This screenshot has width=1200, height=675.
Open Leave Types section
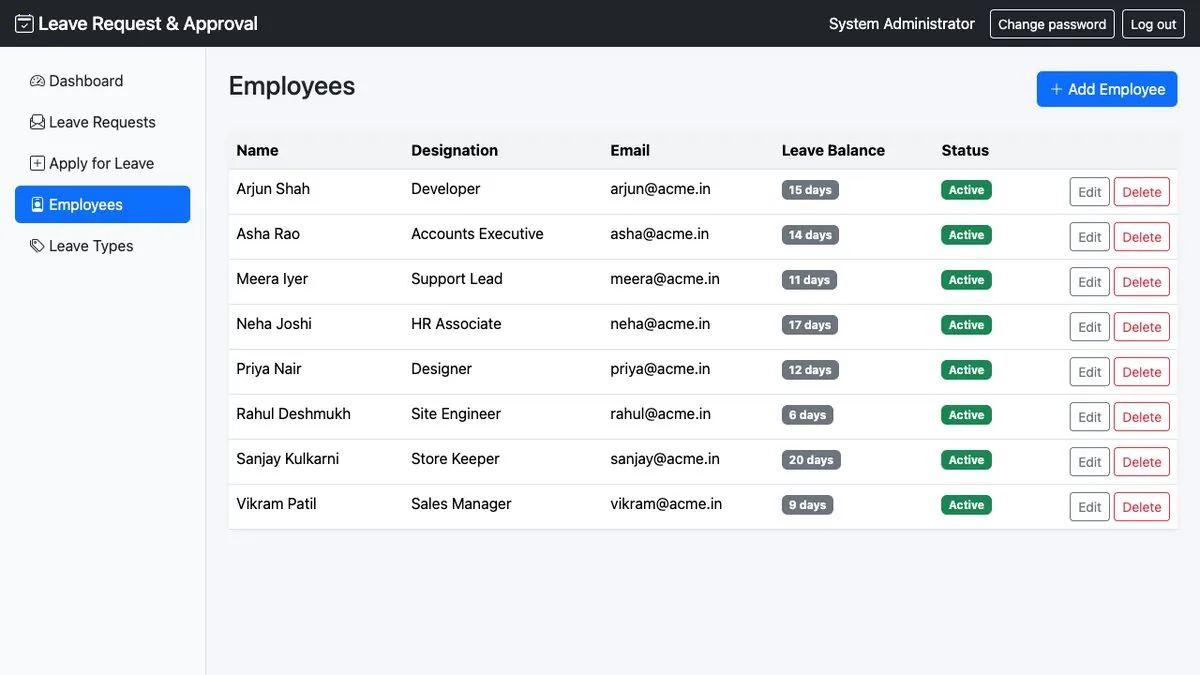(102, 245)
